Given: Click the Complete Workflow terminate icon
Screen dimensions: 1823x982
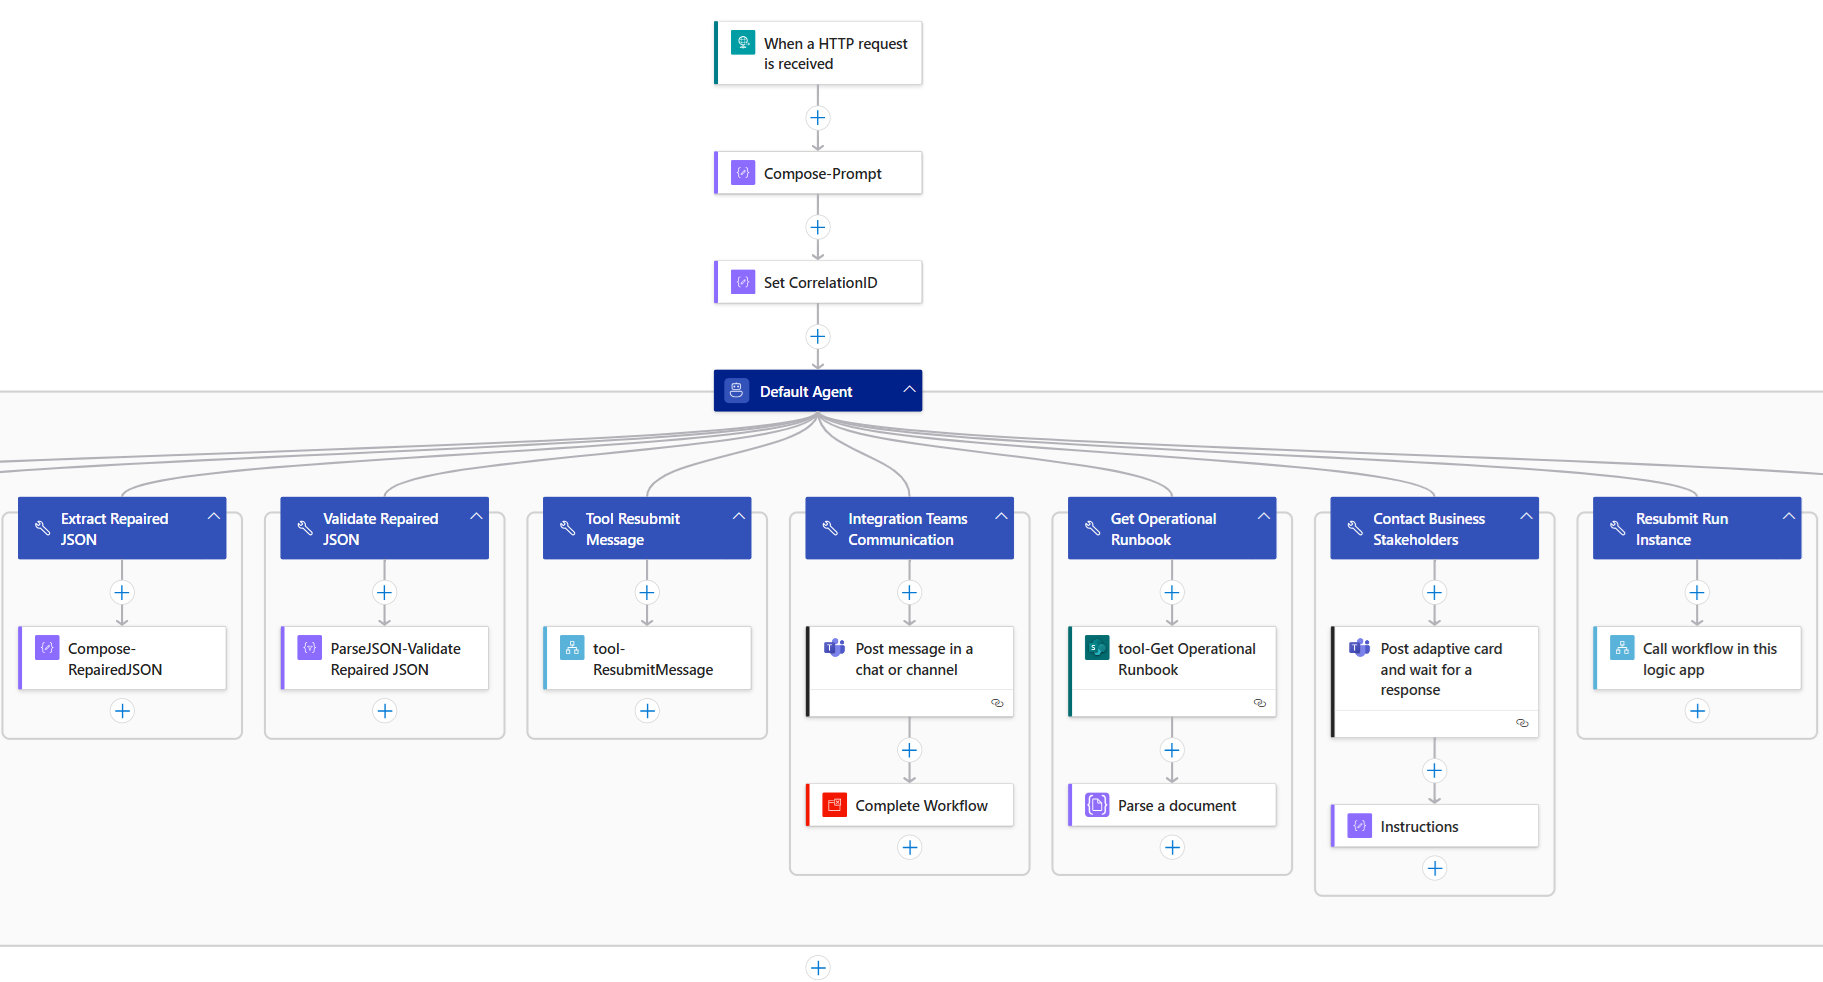Looking at the screenshot, I should tap(835, 805).
